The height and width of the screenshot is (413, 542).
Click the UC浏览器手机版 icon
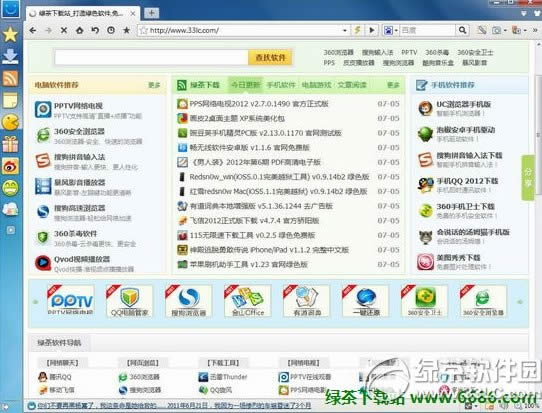425,109
